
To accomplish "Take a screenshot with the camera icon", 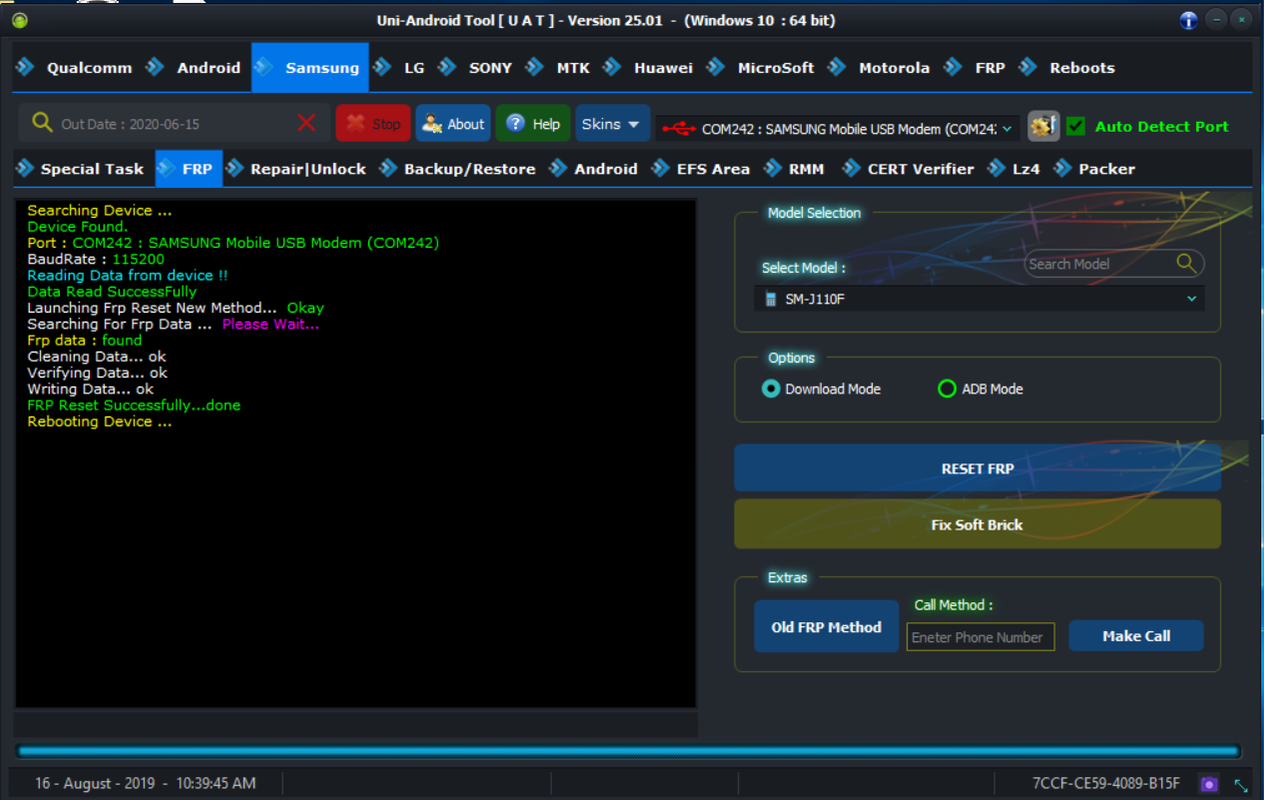I will 1210,784.
